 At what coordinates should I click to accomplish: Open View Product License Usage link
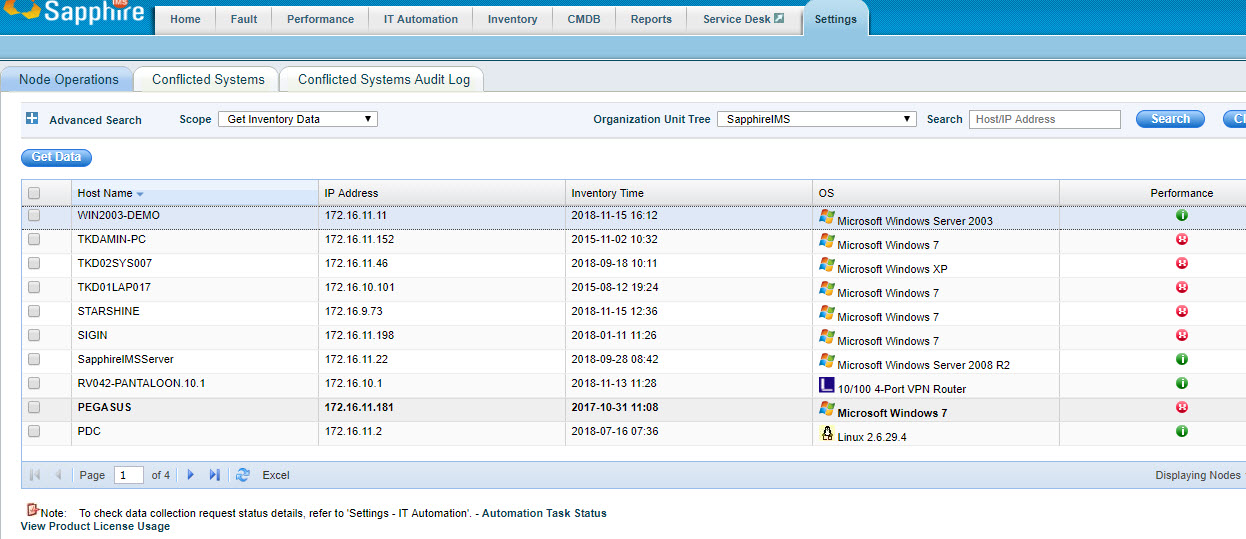pos(95,527)
